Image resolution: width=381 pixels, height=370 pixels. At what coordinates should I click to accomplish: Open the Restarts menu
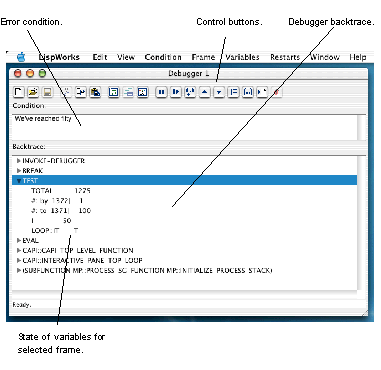285,57
